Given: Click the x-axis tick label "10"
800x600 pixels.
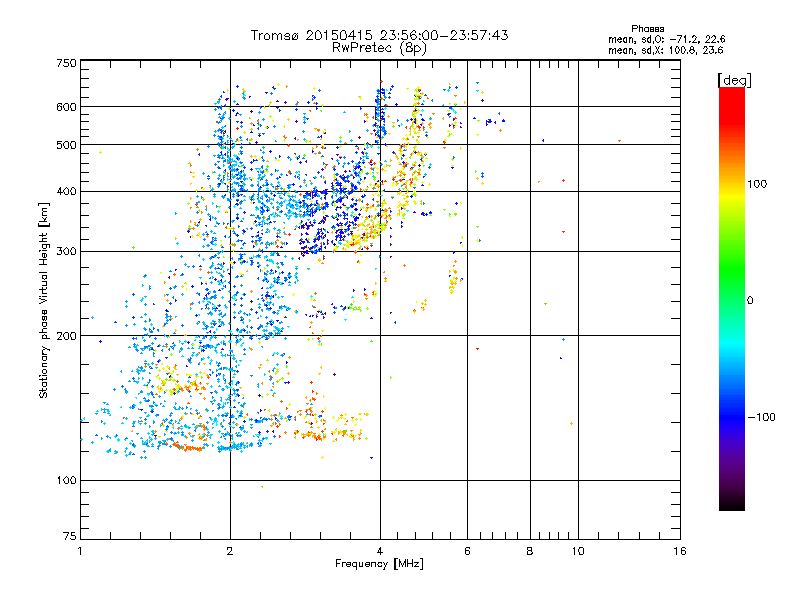Looking at the screenshot, I should [578, 551].
